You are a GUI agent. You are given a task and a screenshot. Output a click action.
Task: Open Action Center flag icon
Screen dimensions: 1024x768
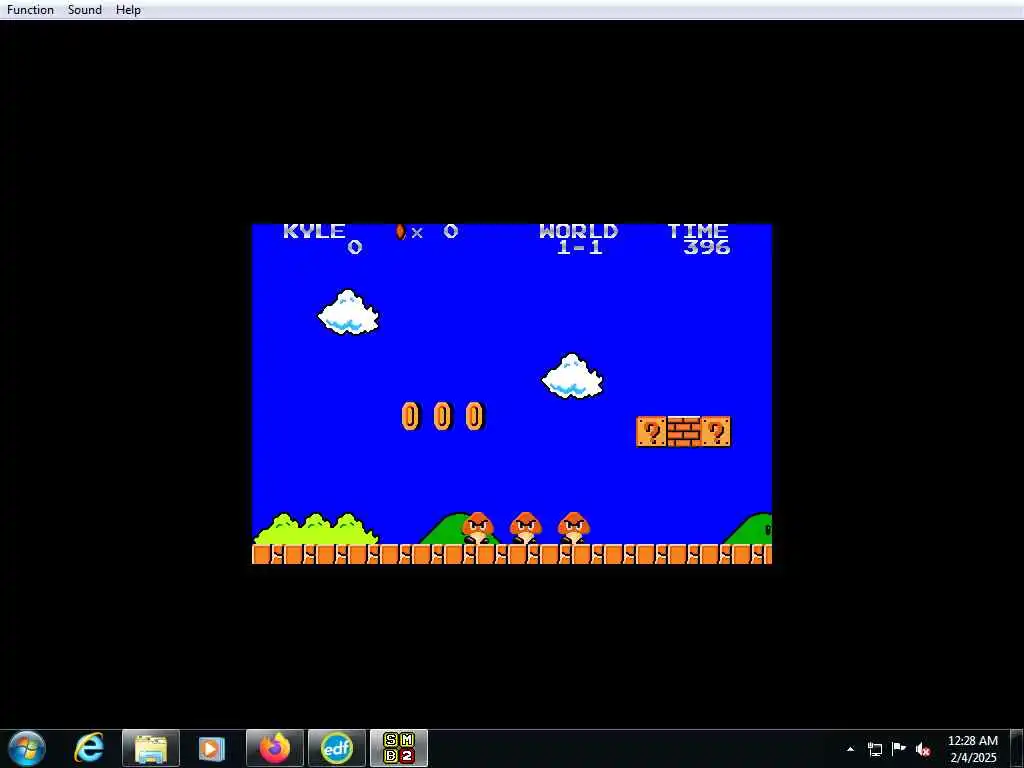click(x=899, y=749)
